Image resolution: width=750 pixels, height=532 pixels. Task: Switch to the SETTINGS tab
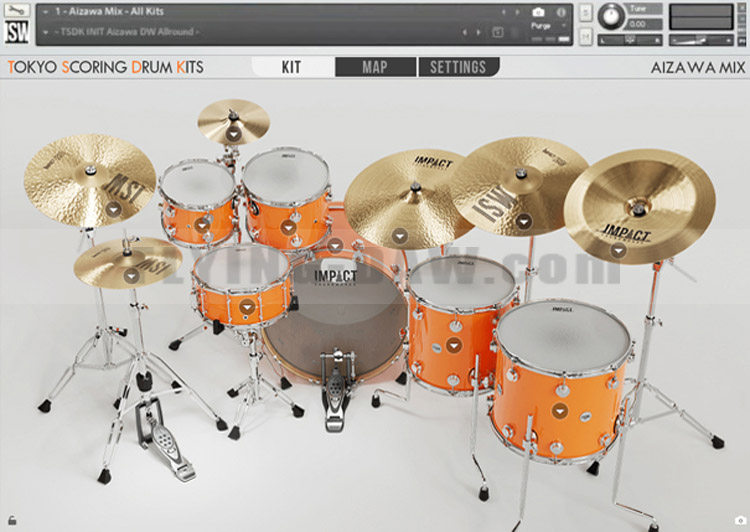tap(459, 67)
